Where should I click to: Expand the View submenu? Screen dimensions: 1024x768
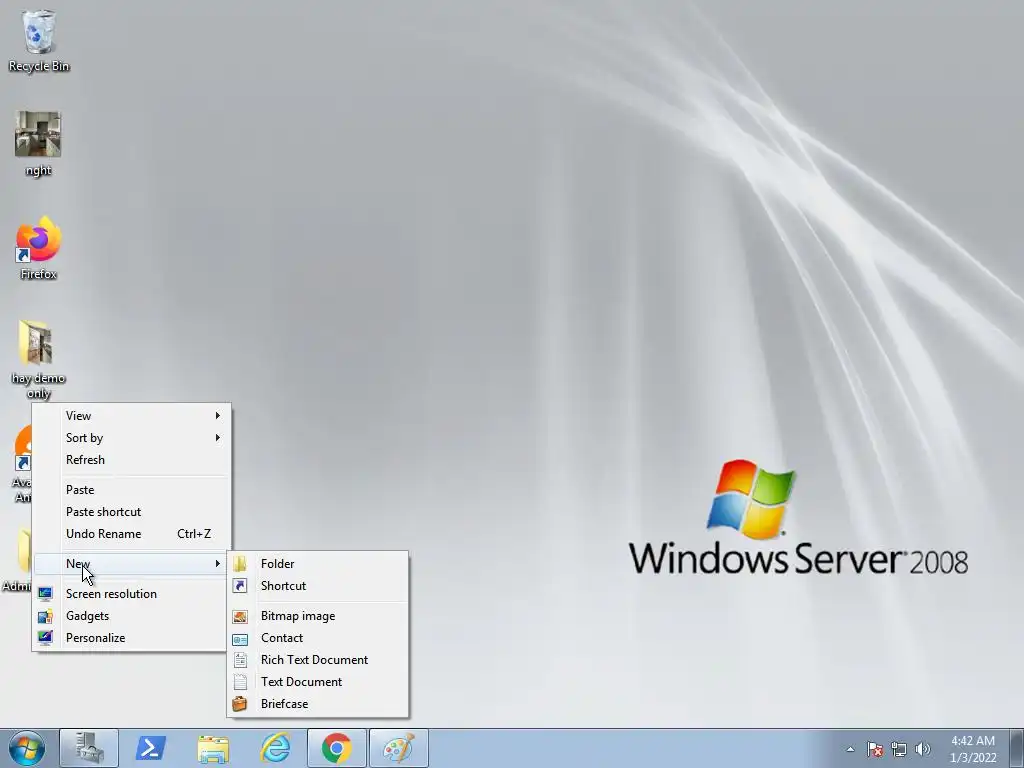point(131,416)
